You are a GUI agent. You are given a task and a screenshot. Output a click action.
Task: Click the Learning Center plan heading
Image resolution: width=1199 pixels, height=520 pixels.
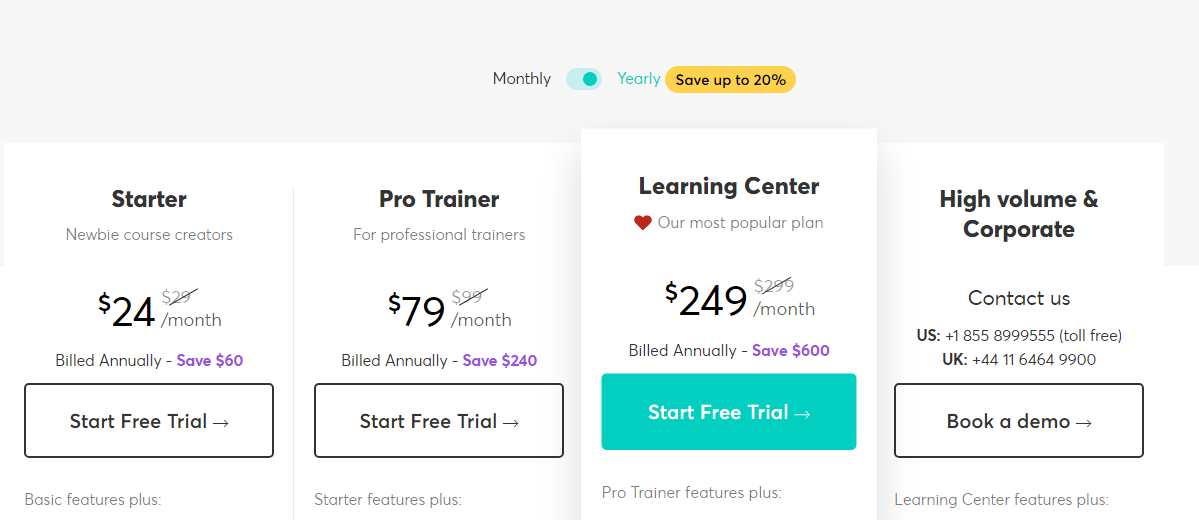[729, 186]
